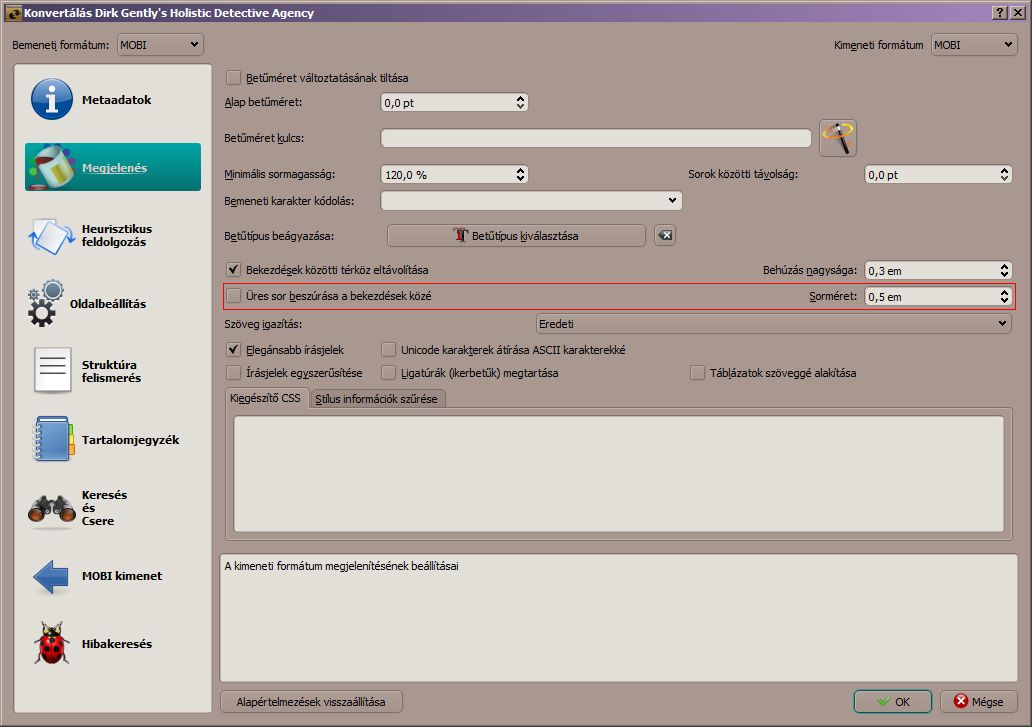Enable Unicode karakterek átírása ASCII karakterekké
The height and width of the screenshot is (727, 1032).
point(388,350)
